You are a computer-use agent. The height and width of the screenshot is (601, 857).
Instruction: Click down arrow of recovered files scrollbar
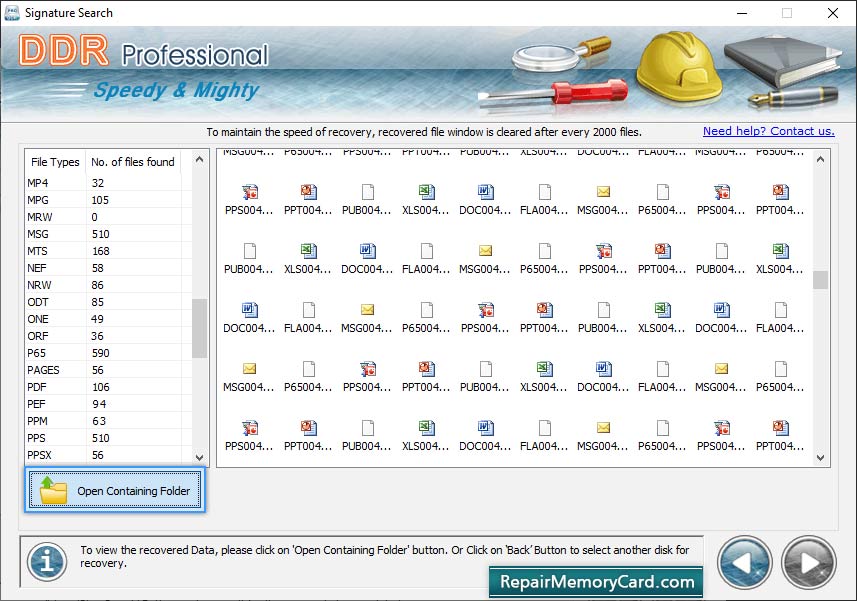pyautogui.click(x=820, y=458)
